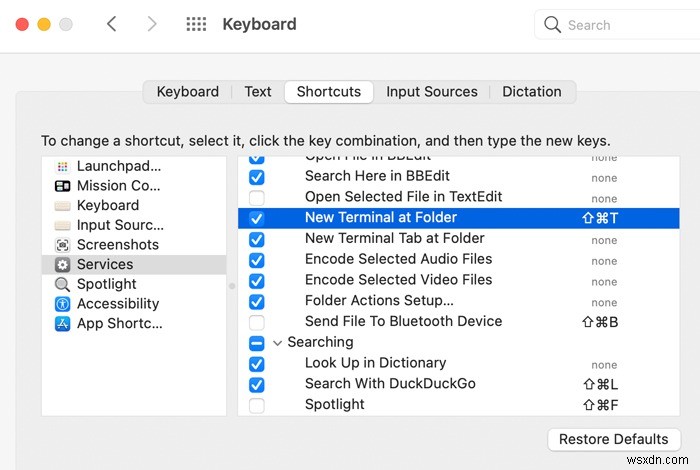Viewport: 700px width, 470px height.
Task: Click the Screenshots category icon
Action: pos(62,245)
